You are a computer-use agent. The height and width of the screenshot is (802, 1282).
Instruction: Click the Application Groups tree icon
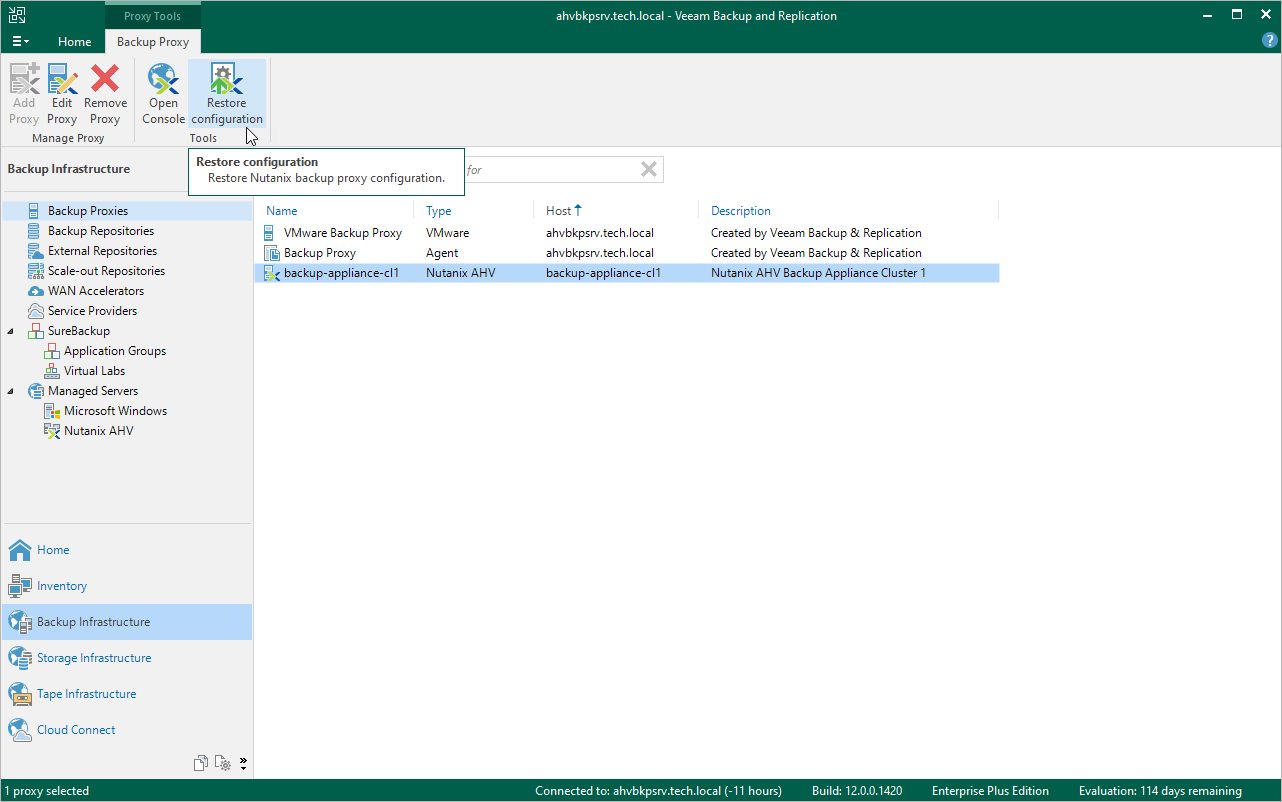click(52, 351)
